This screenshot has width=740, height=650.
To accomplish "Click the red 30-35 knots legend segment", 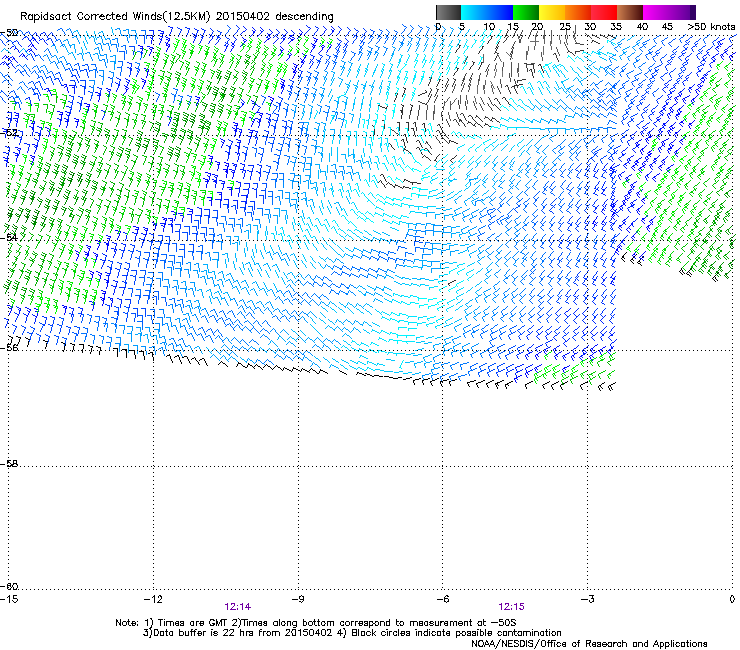I will pos(604,12).
